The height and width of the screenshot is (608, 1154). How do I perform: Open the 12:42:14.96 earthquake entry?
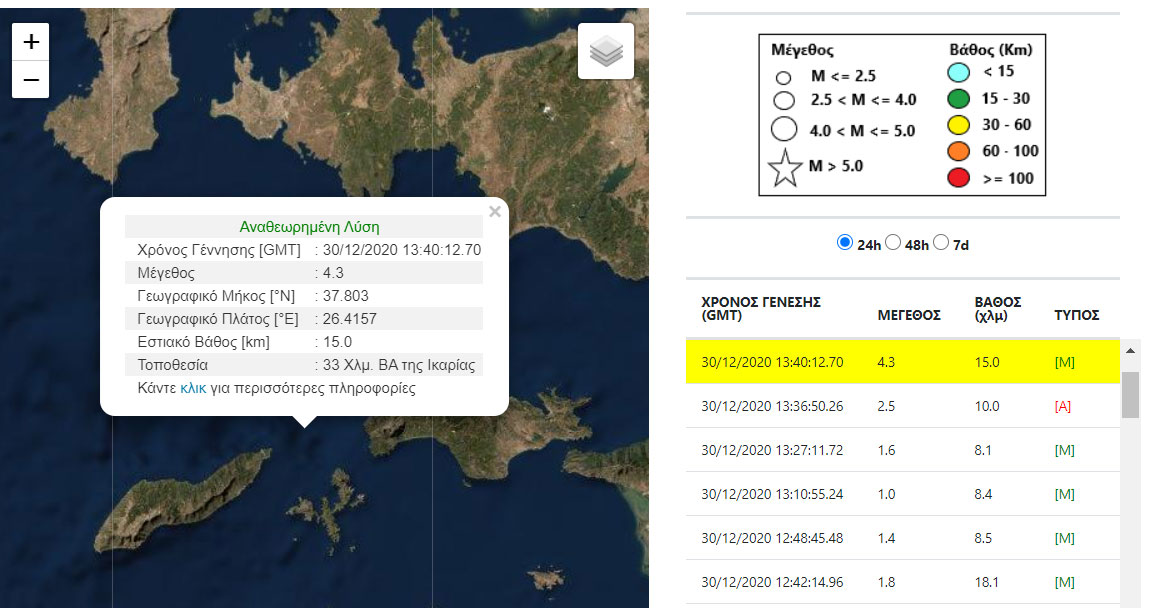point(772,582)
